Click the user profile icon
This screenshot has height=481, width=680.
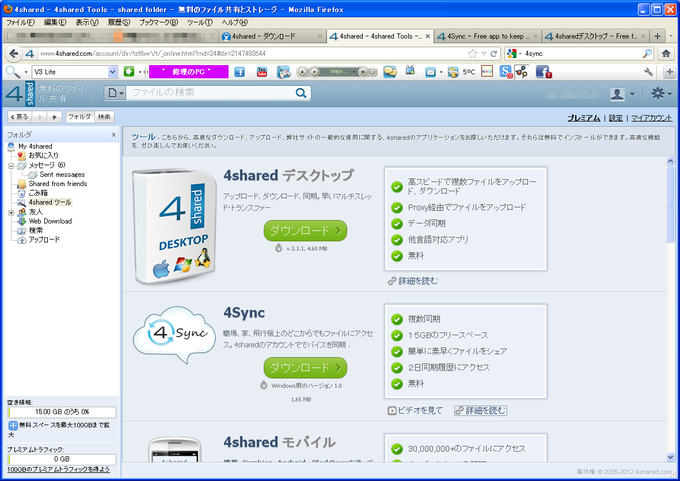click(617, 94)
